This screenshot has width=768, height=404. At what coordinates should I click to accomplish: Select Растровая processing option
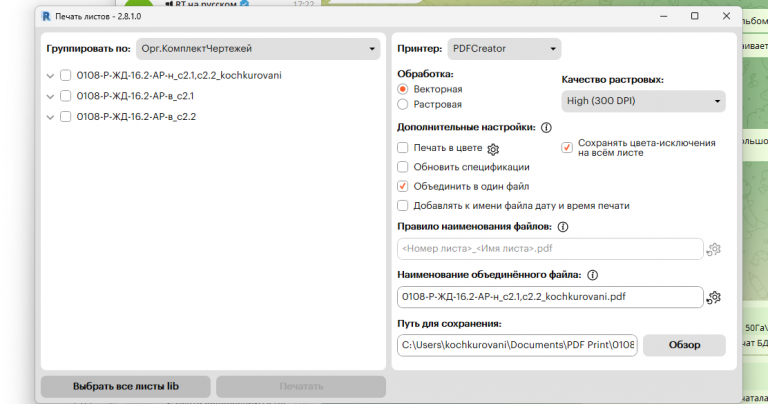(x=403, y=104)
